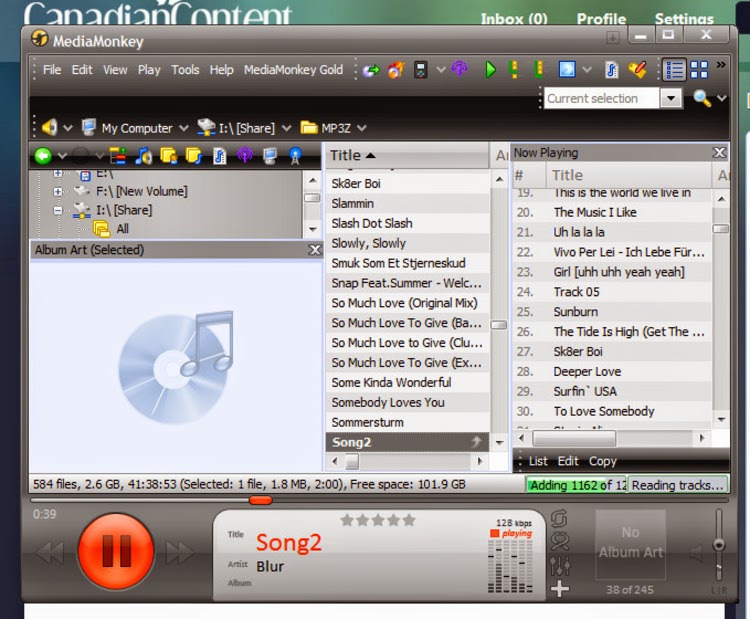This screenshot has height=619, width=750.
Task: Click the plus icon in the player
Action: [x=560, y=589]
